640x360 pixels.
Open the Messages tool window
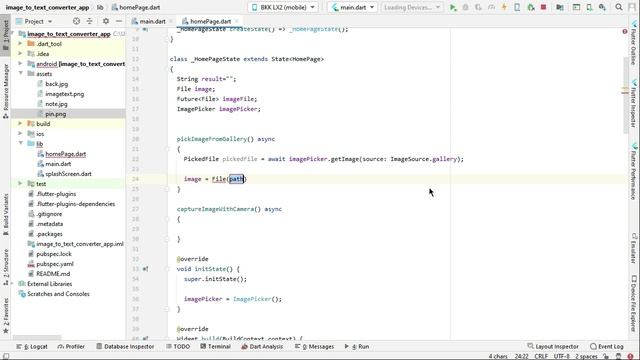coord(314,347)
